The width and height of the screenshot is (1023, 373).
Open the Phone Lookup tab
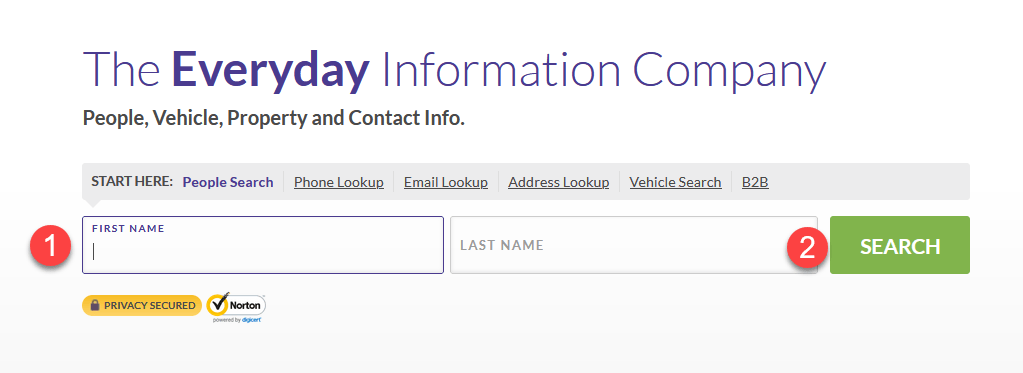[x=339, y=182]
